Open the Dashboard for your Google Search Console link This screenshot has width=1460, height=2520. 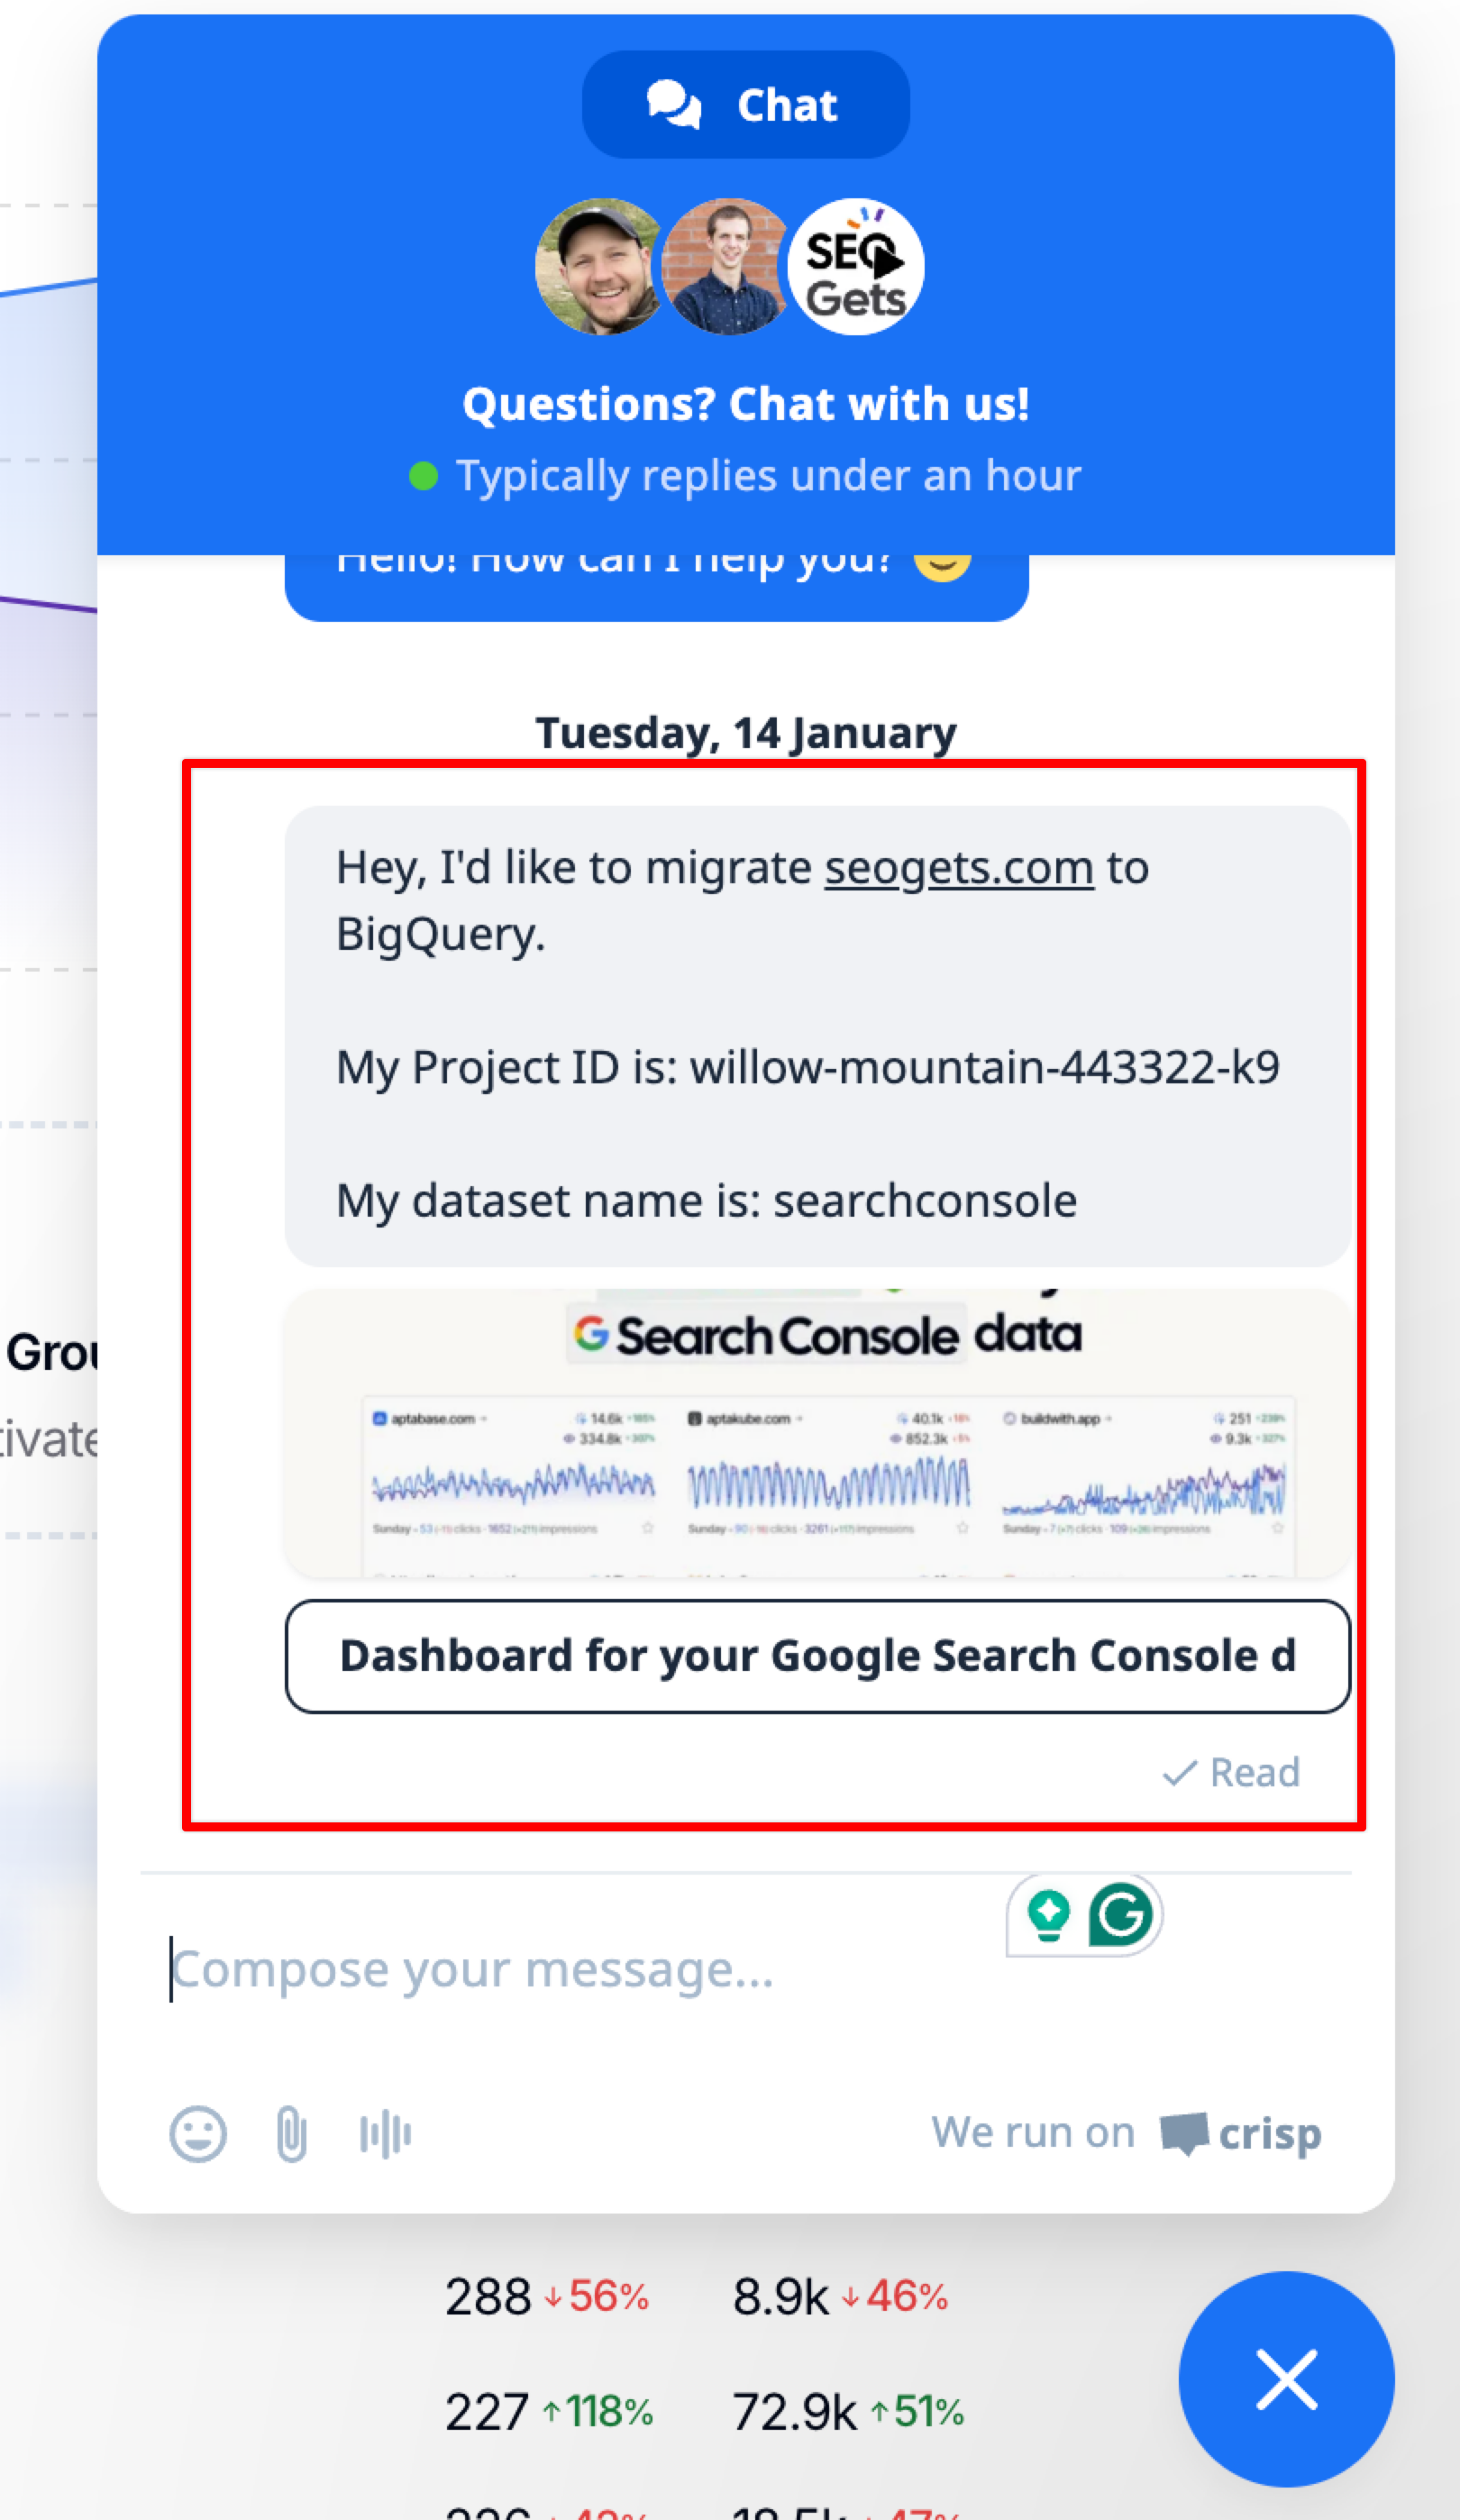click(x=817, y=1656)
